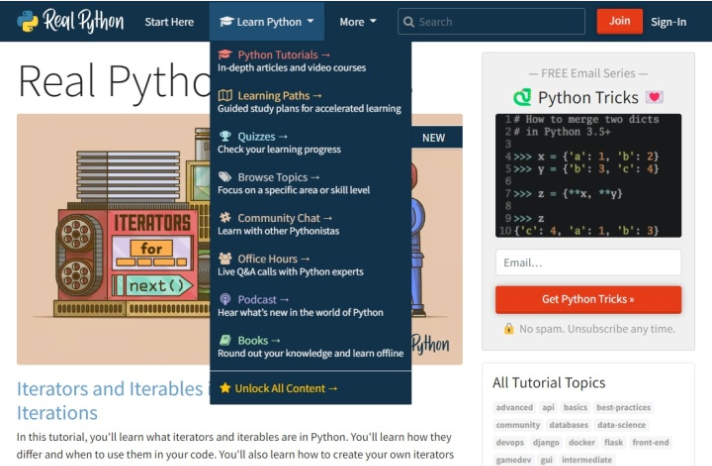Click the Real Python snake logo
The image size is (712, 466).
coord(28,21)
